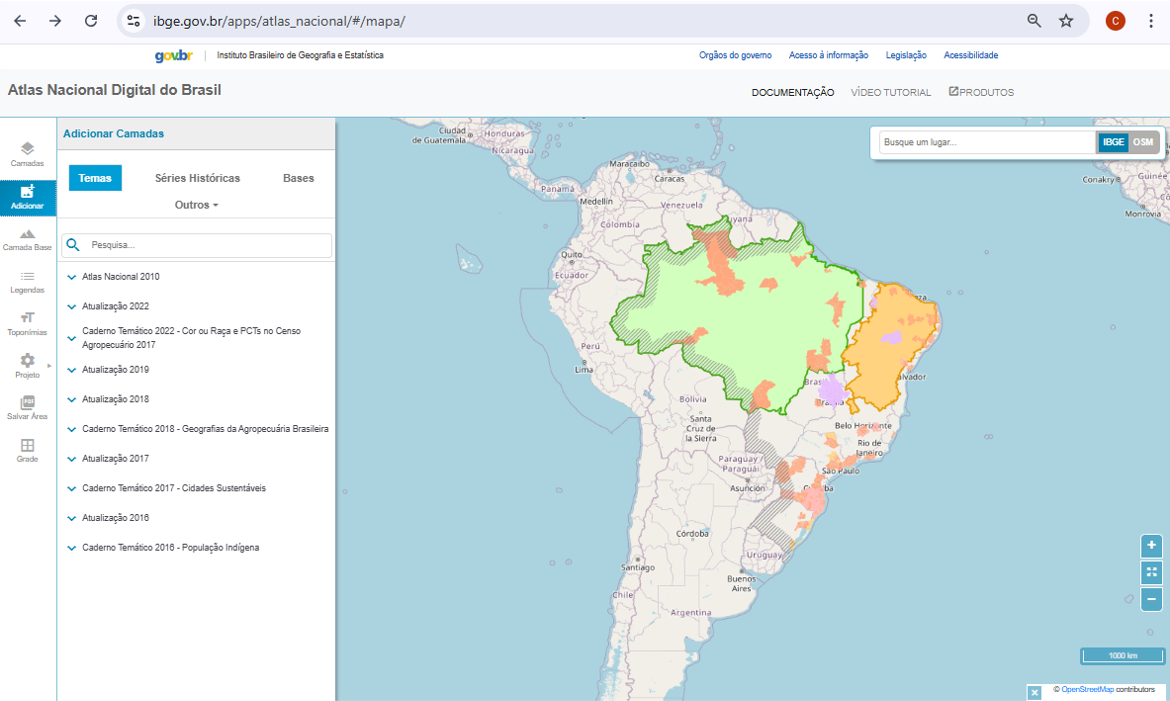Click the Camada Base sidebar icon

point(27,239)
